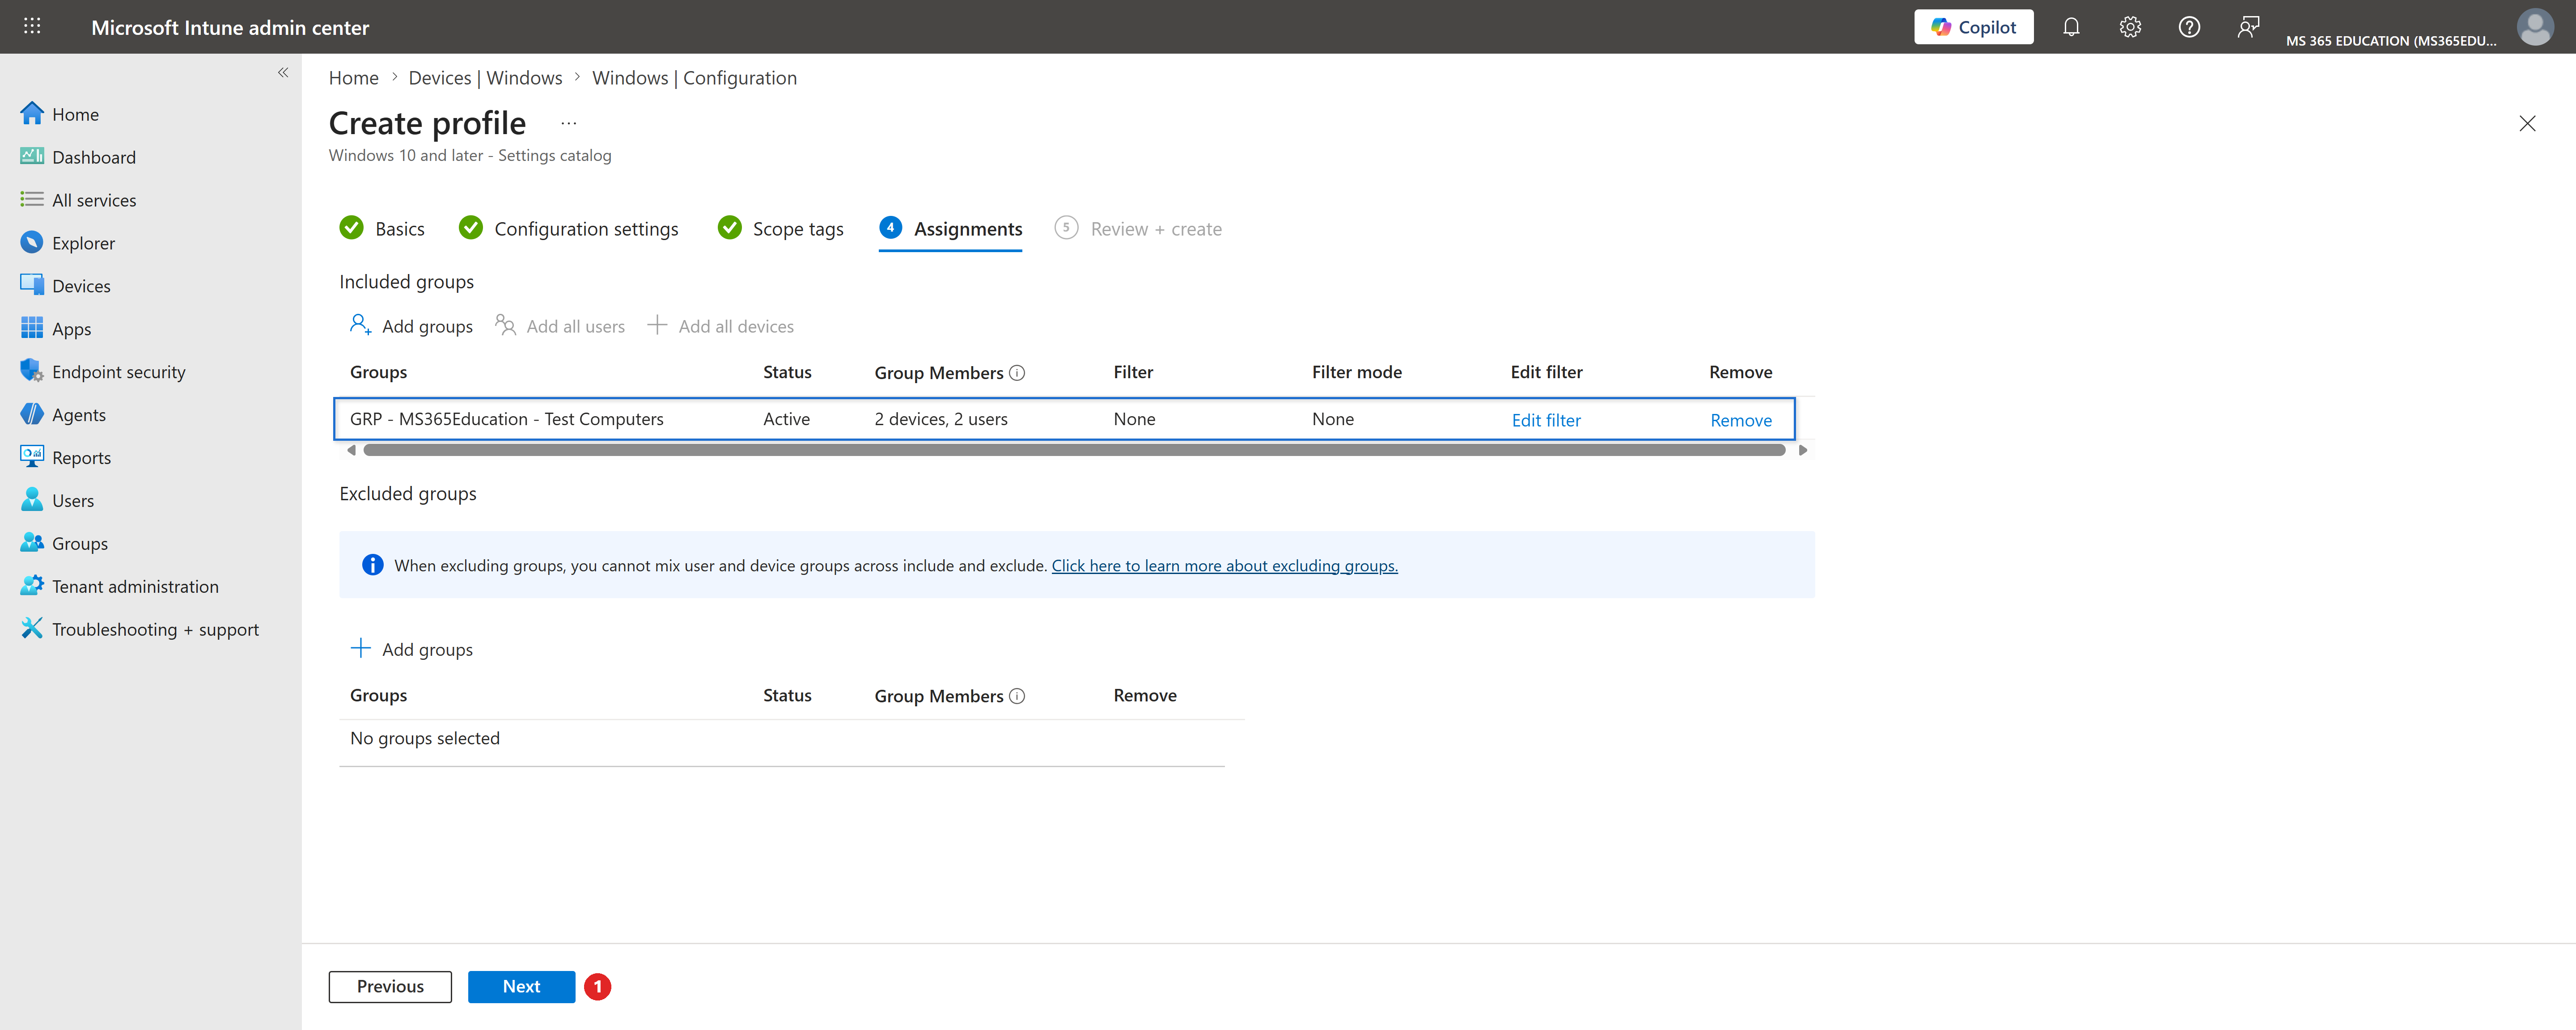Collapse the left navigation pane chevrons
This screenshot has height=1030, width=2576.
coord(283,72)
